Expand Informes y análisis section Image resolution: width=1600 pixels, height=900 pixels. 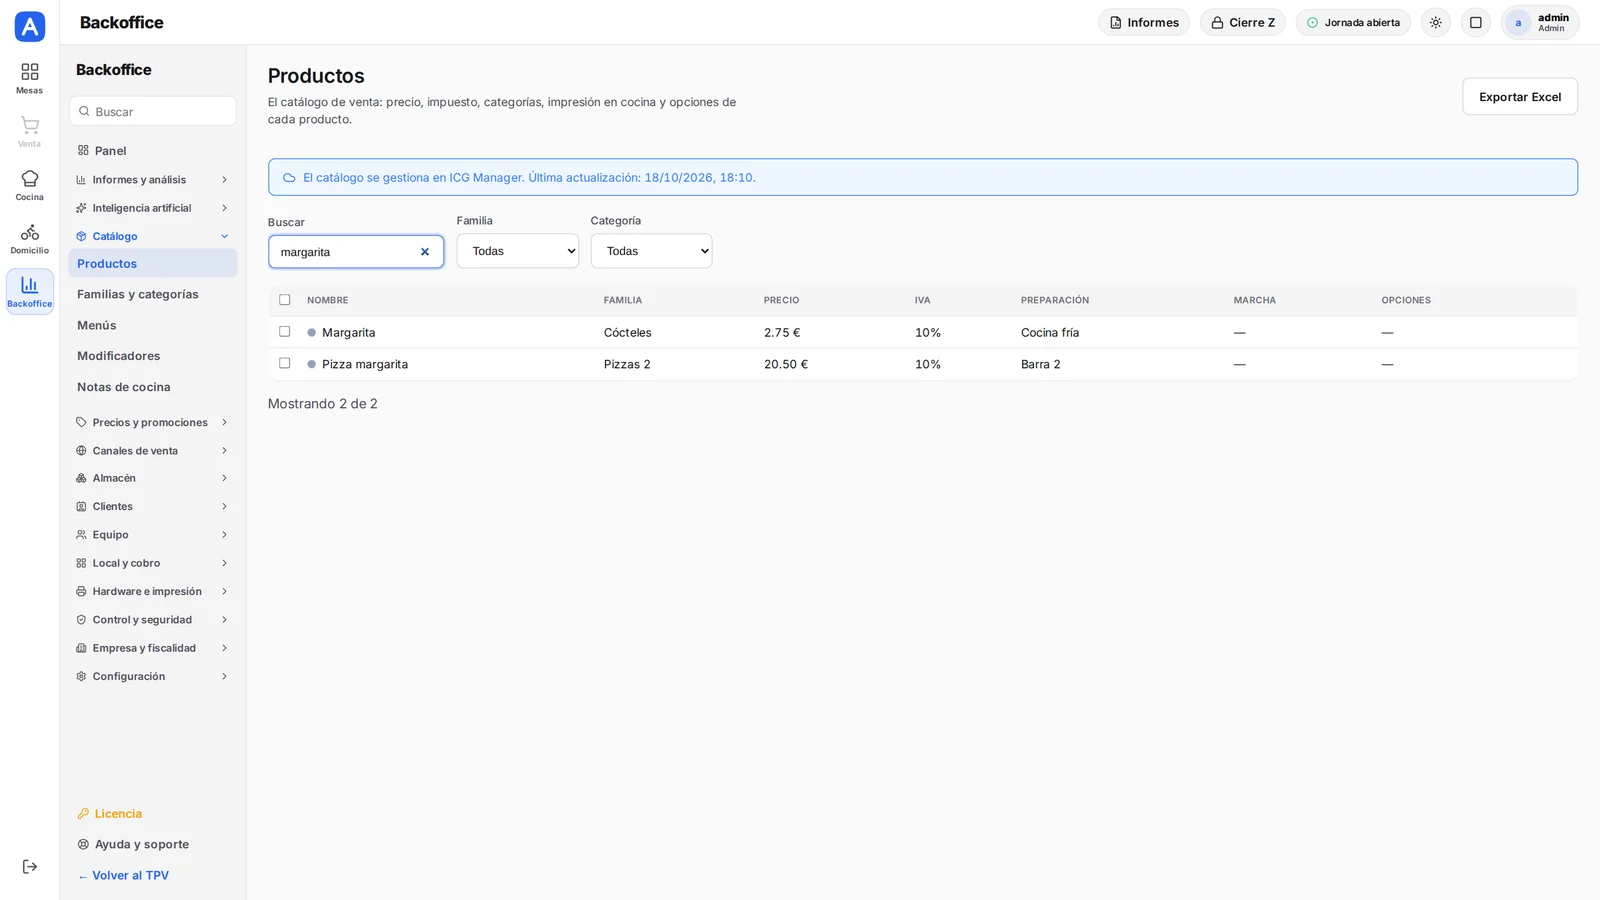[x=152, y=180]
